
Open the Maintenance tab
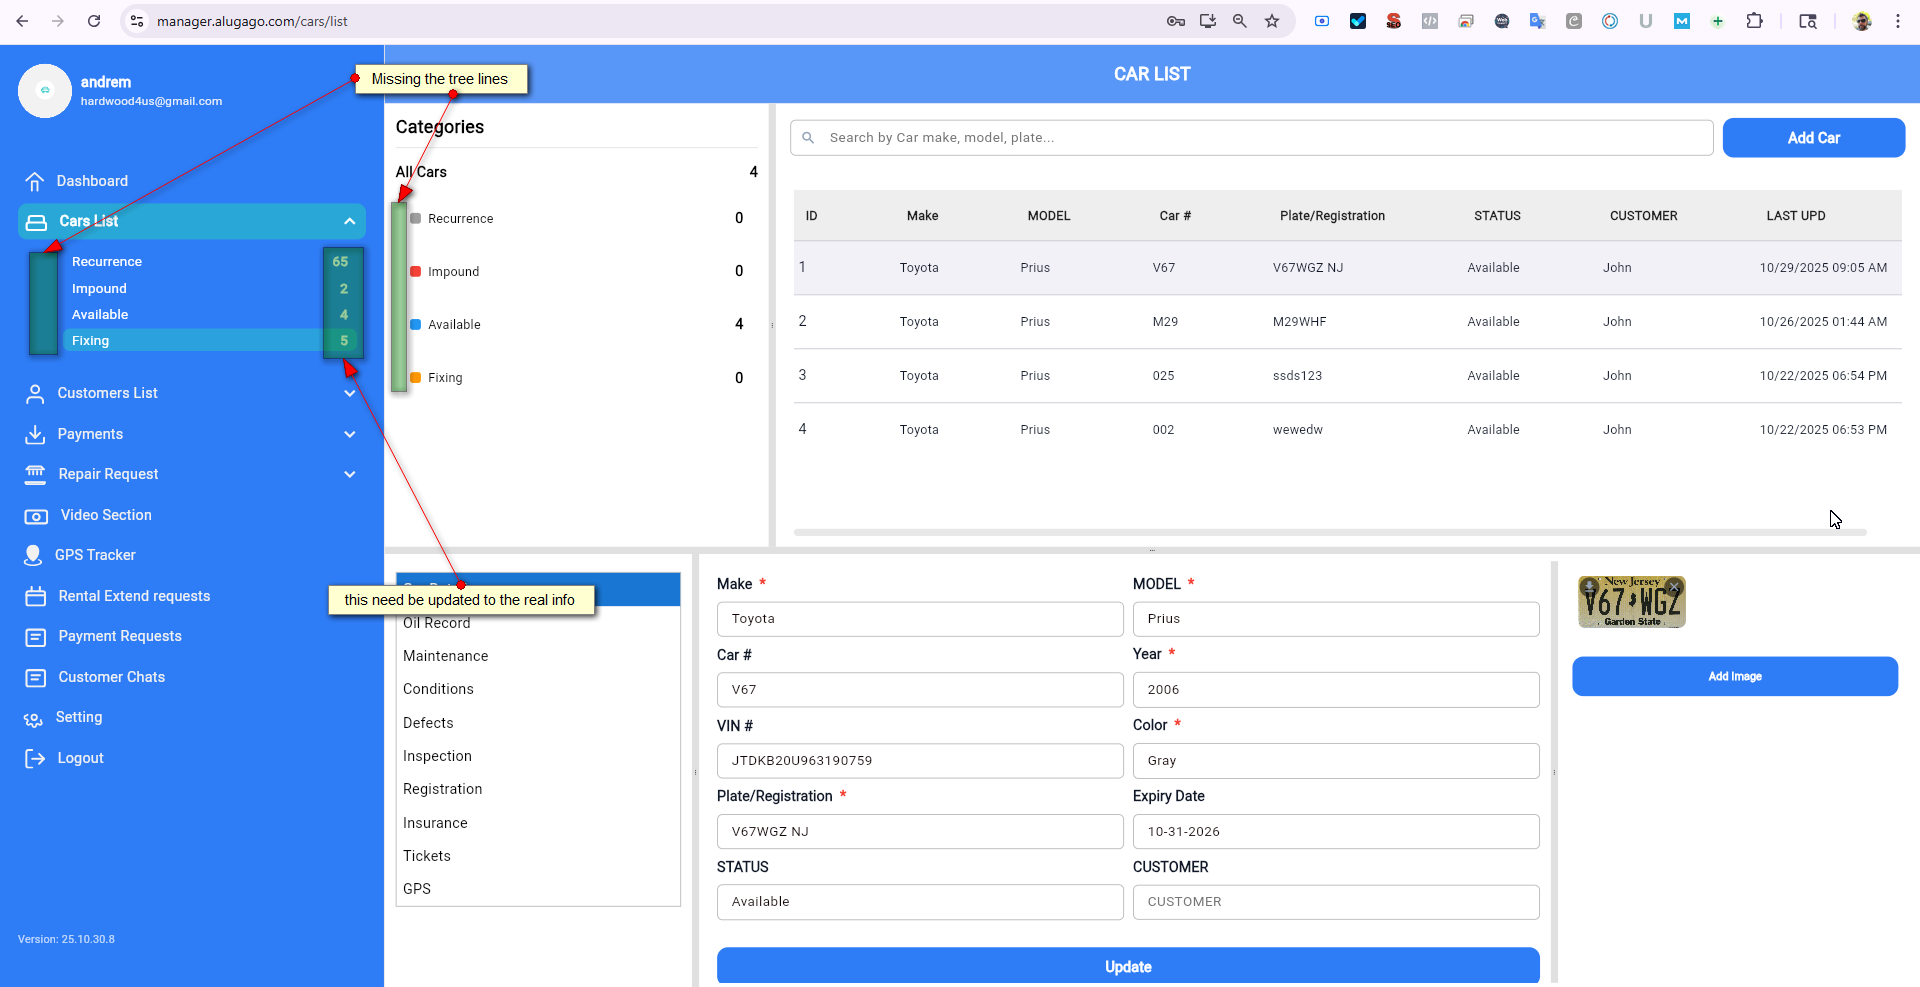pyautogui.click(x=445, y=656)
